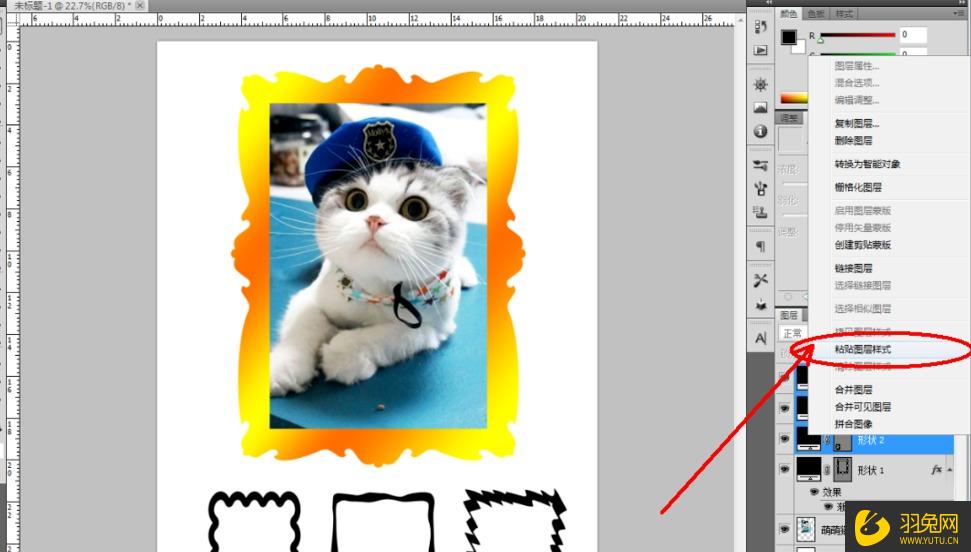This screenshot has width=971, height=552.
Task: Open the blend mode 正常 dropdown
Action: (793, 333)
